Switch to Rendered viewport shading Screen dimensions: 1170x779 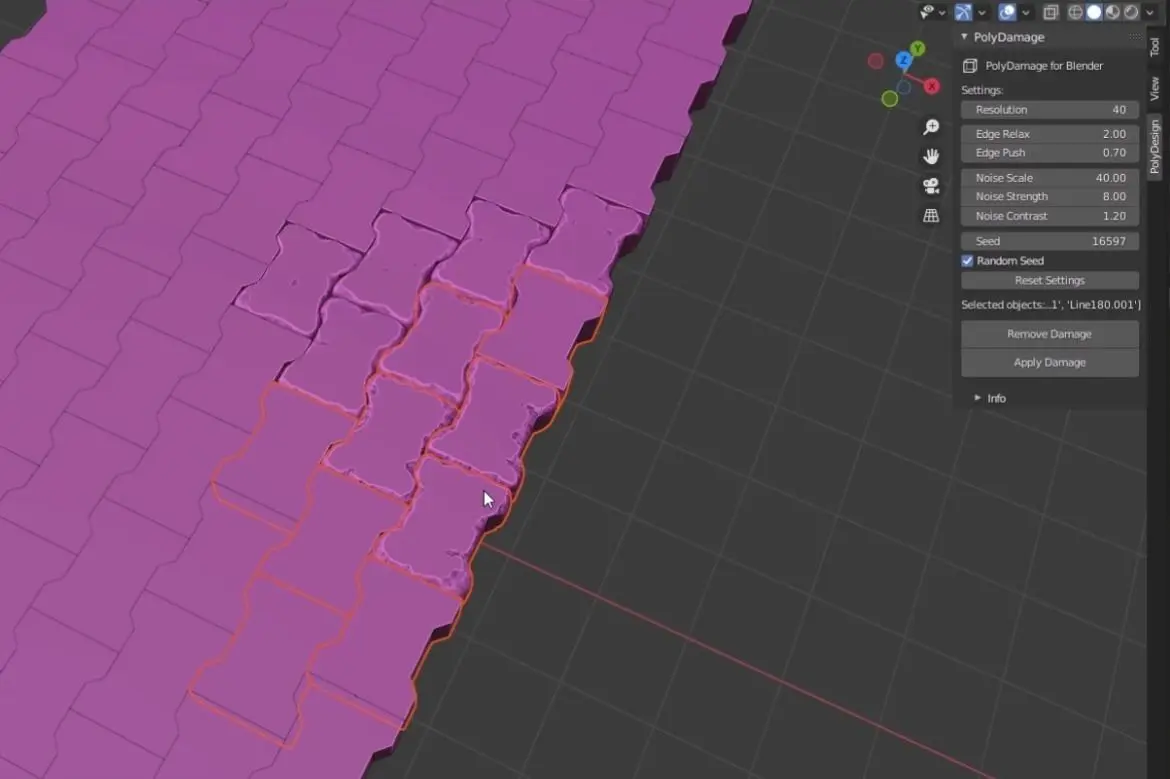(x=1131, y=12)
